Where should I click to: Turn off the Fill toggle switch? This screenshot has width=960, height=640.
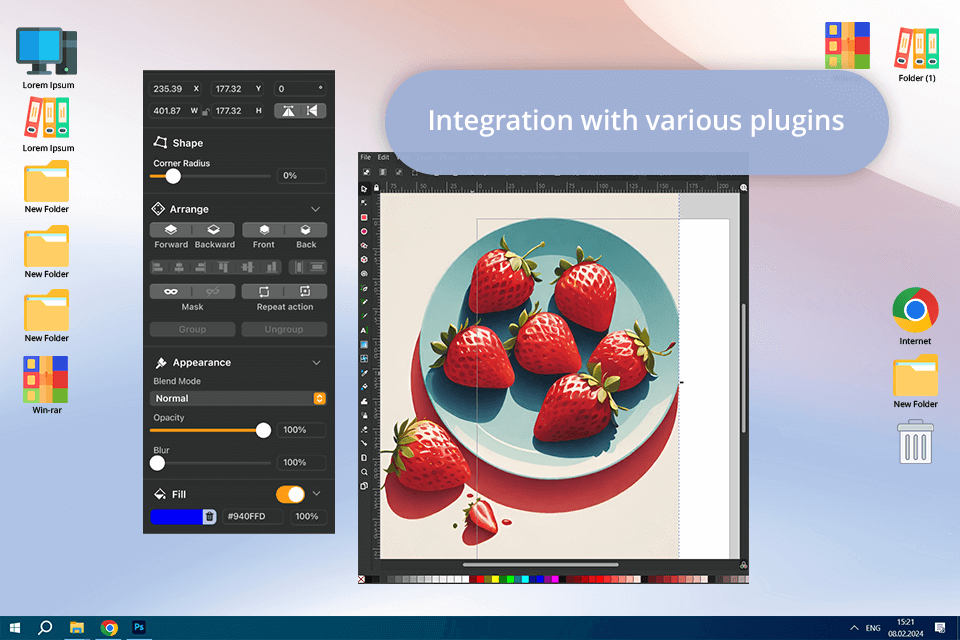[x=290, y=494]
